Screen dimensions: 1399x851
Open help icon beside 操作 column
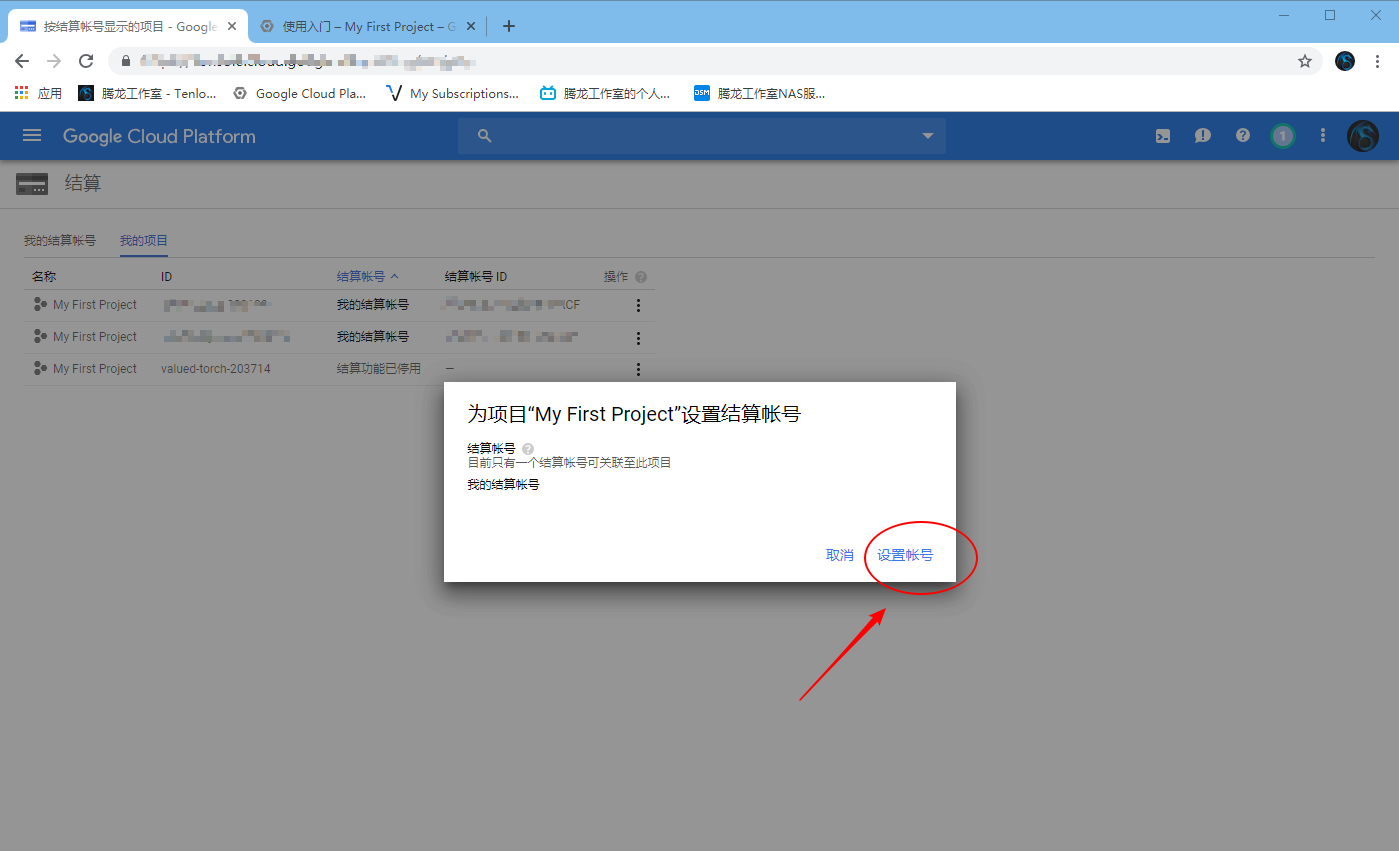click(x=641, y=277)
